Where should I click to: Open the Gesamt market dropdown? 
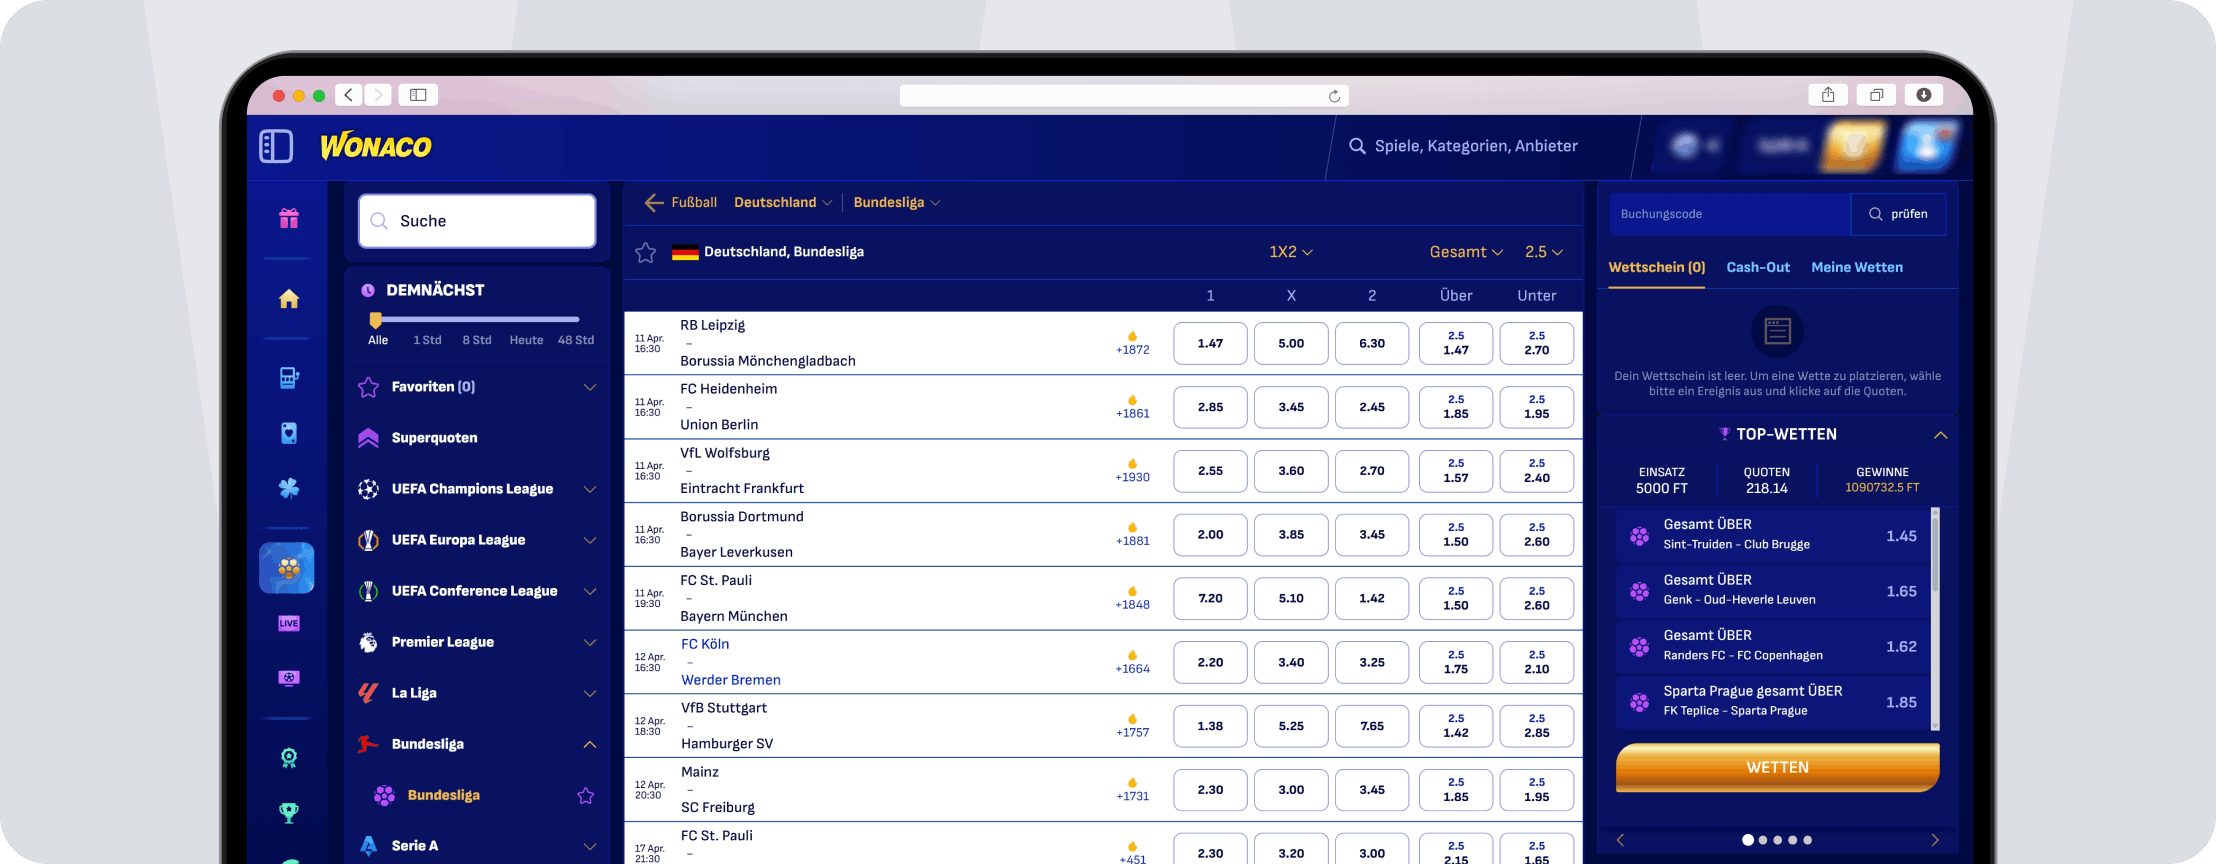pyautogui.click(x=1466, y=252)
